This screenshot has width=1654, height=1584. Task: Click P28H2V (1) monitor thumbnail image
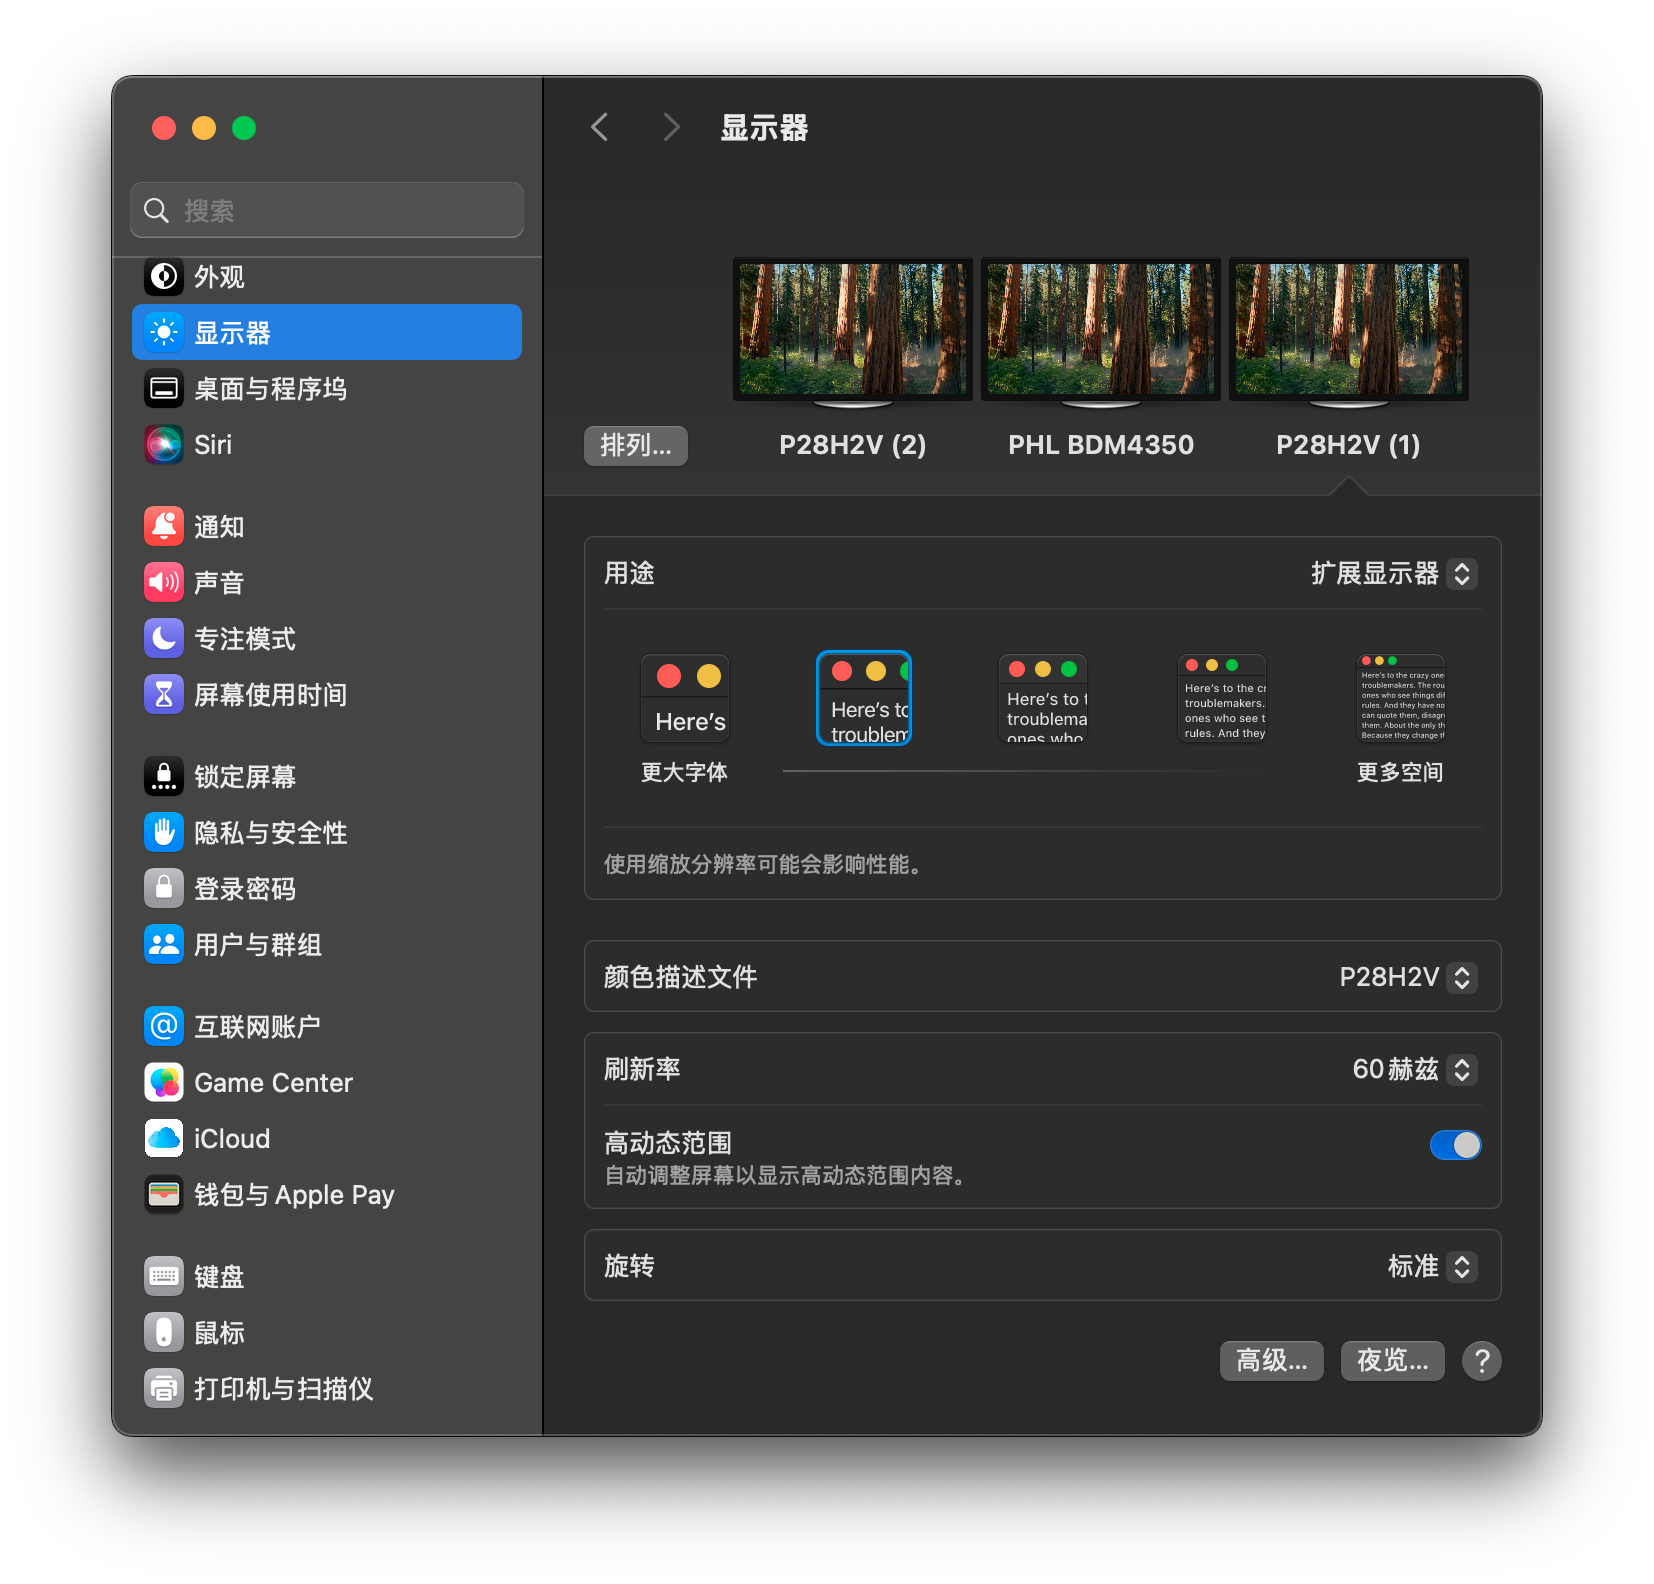(1349, 332)
